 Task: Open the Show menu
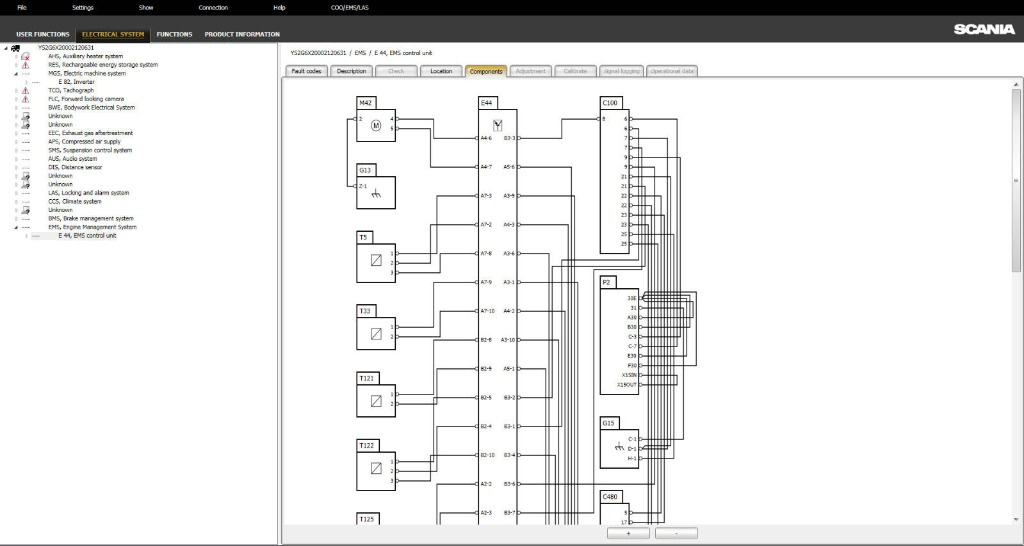click(146, 8)
